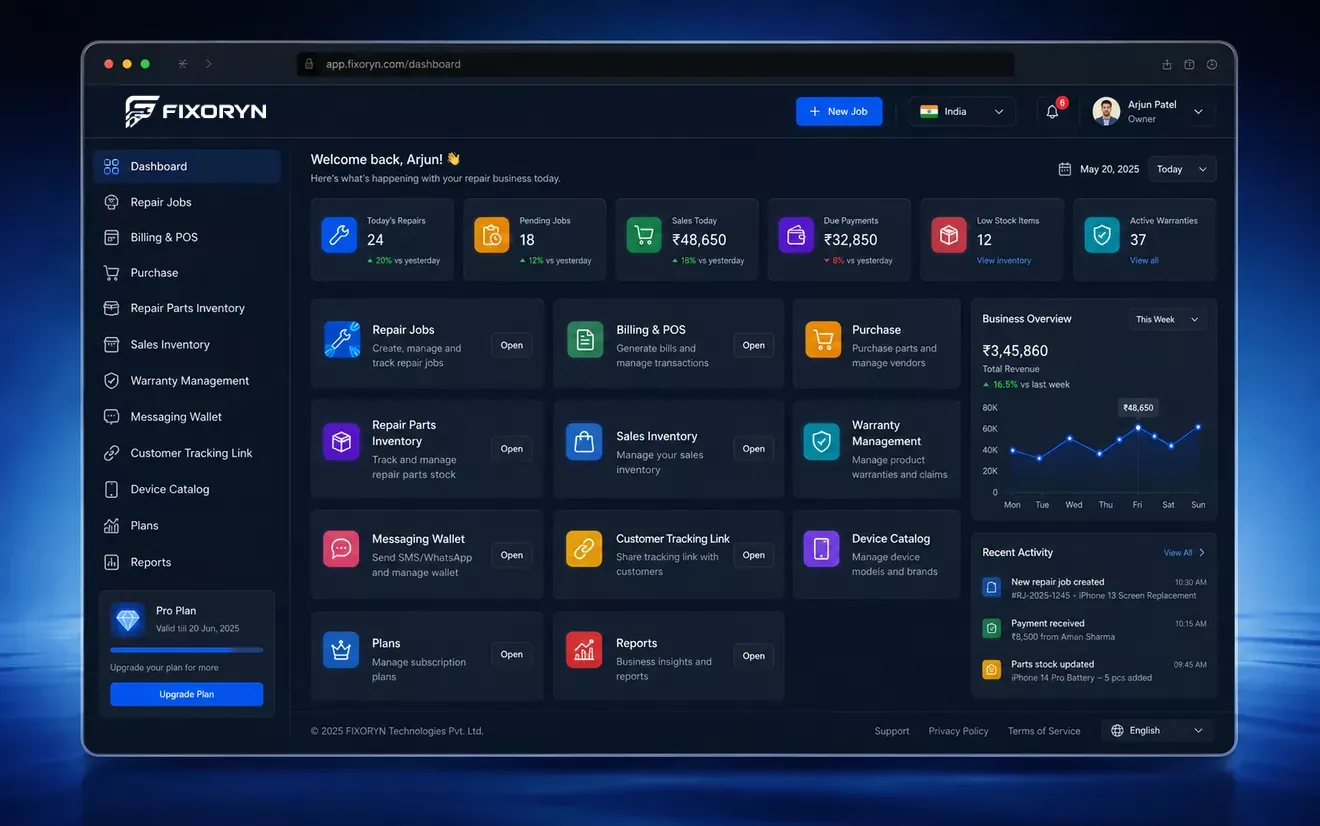
Task: Click the Sales Today cart icon
Action: (x=644, y=236)
